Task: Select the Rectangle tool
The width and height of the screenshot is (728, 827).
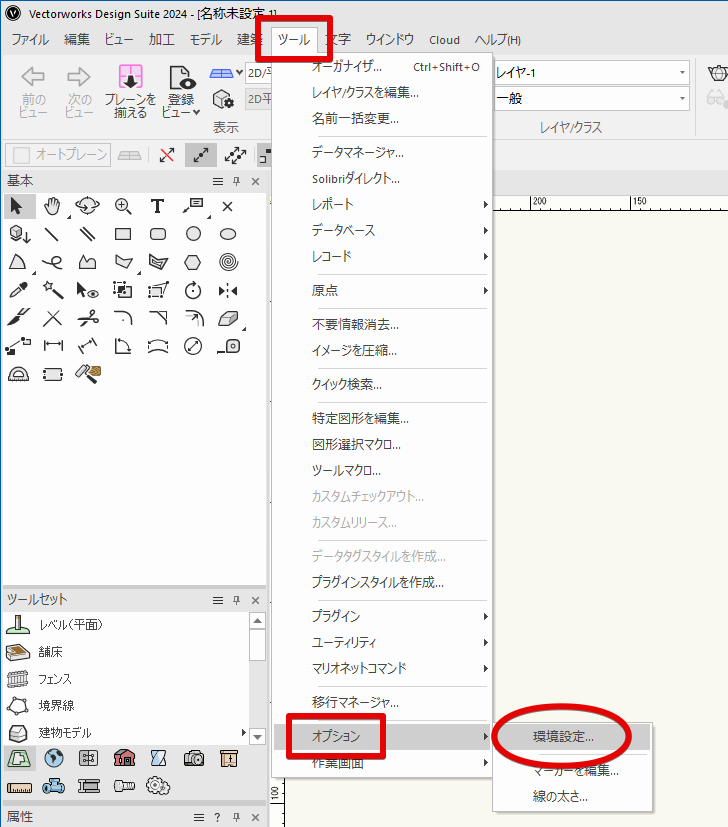Action: 123,234
